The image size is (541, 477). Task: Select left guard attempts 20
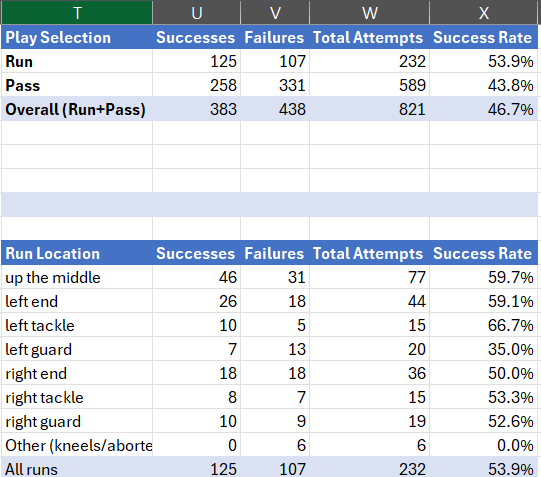[x=370, y=349]
